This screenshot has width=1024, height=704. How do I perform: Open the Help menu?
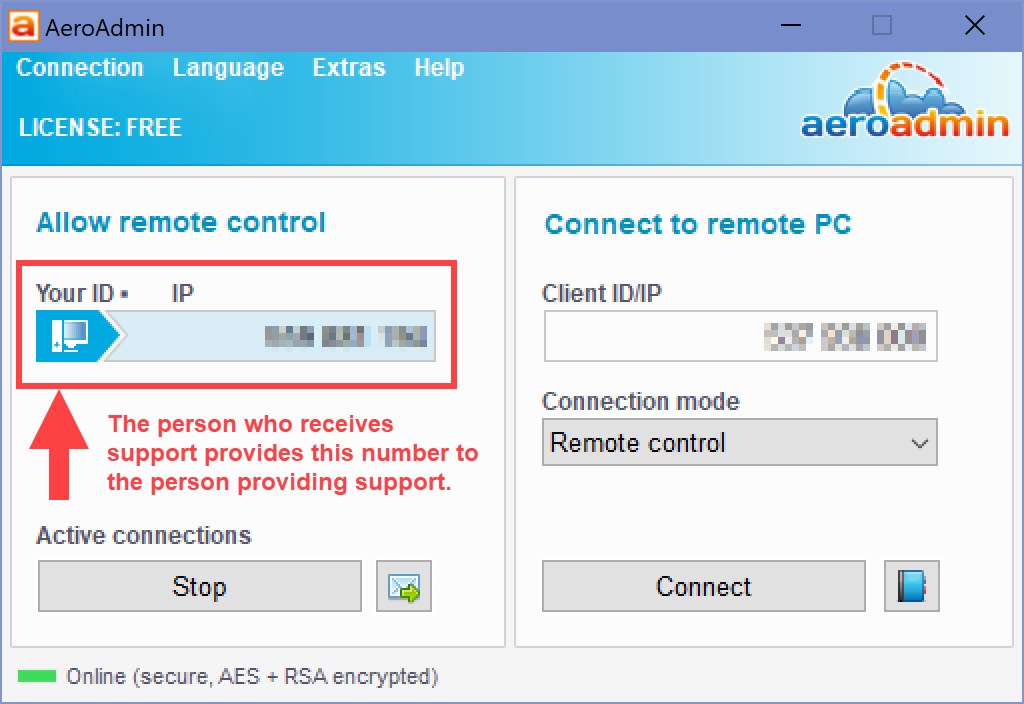tap(439, 68)
